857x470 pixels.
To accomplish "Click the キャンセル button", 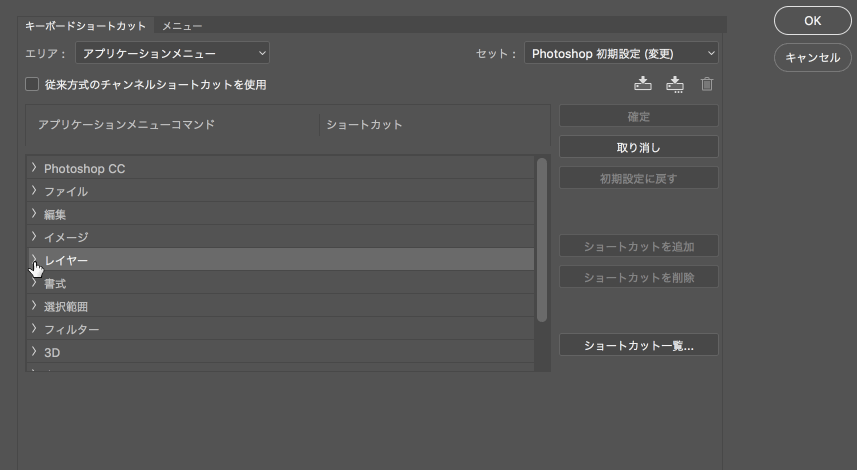I will [812, 58].
